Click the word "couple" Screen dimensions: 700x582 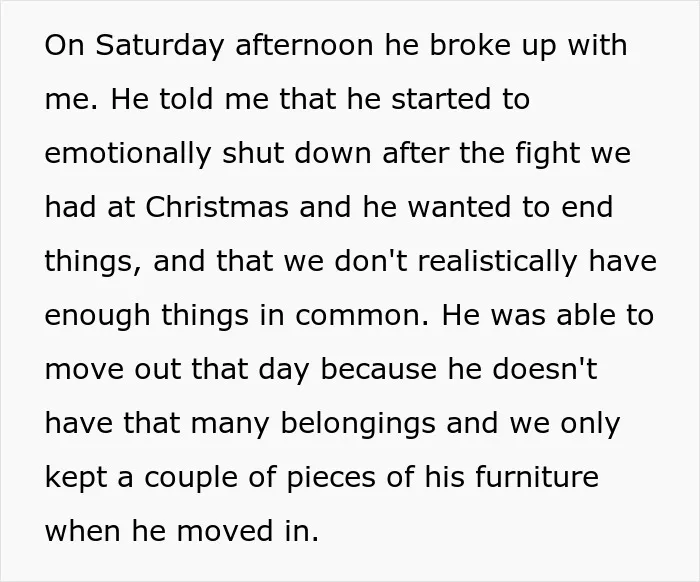point(191,478)
